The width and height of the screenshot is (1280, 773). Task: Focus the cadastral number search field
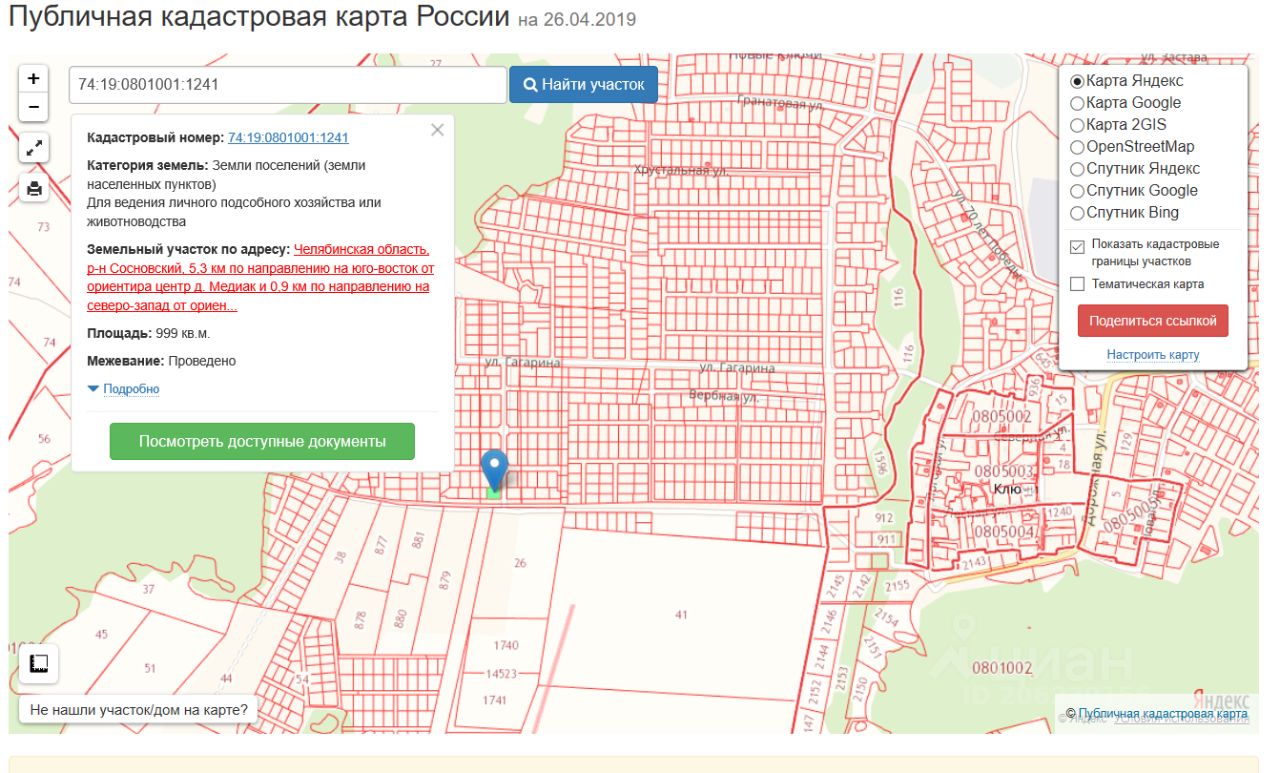[x=288, y=85]
